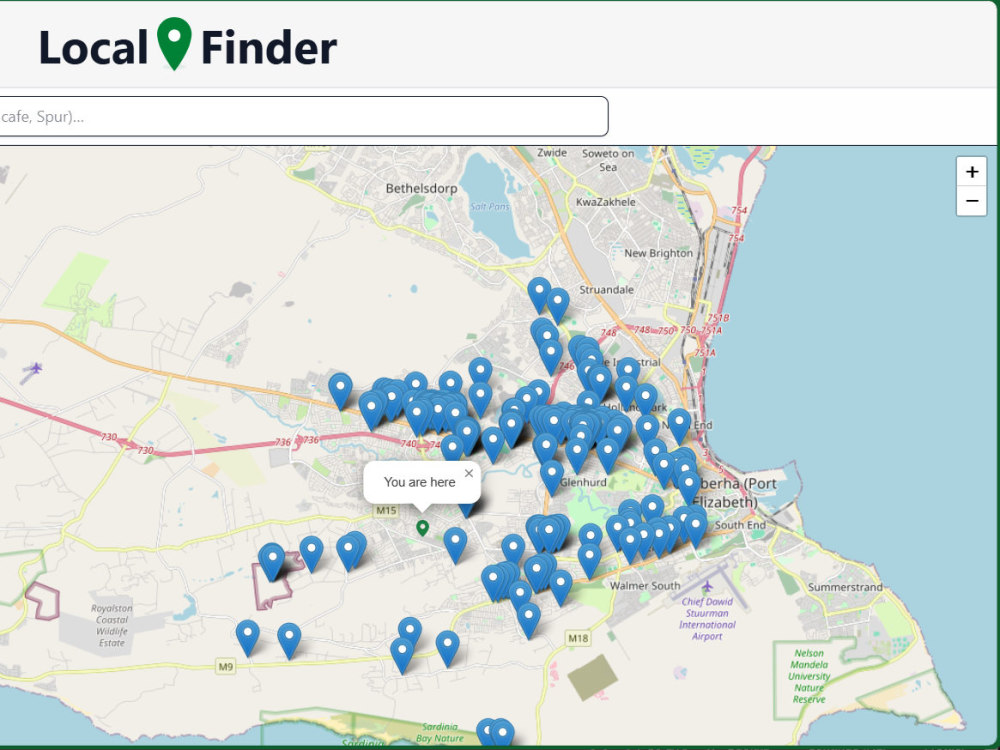Image resolution: width=1000 pixels, height=750 pixels.
Task: Zoom in the map with plus button
Action: (x=971, y=172)
